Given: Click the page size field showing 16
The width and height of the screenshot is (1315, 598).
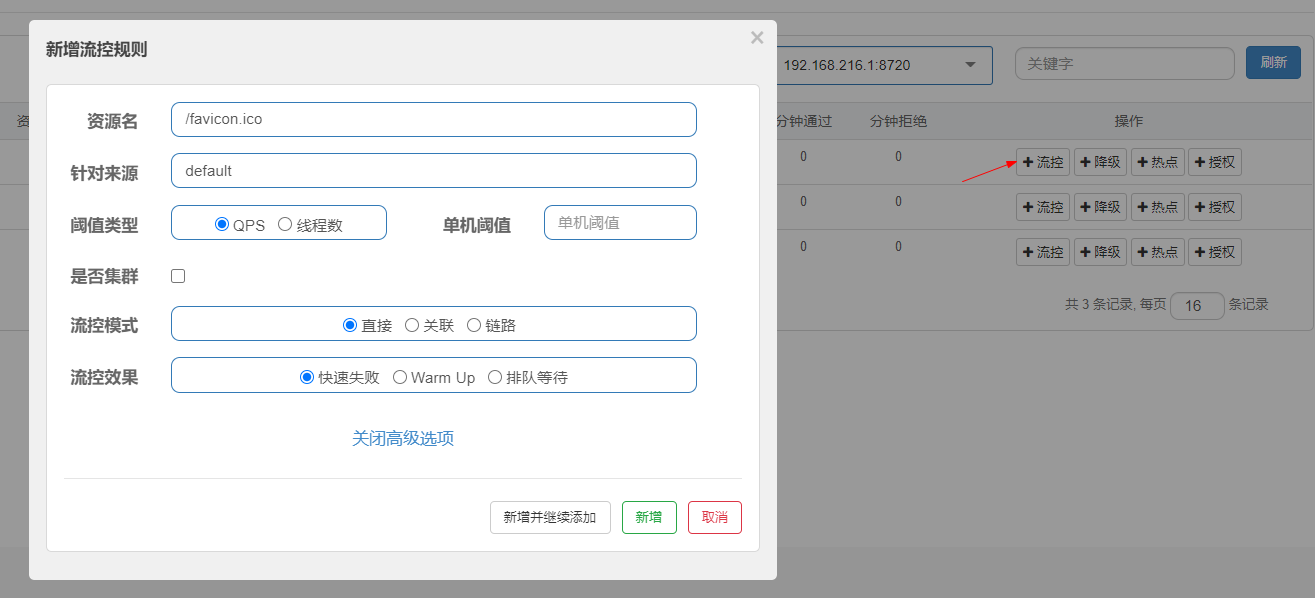Looking at the screenshot, I should [x=1197, y=306].
